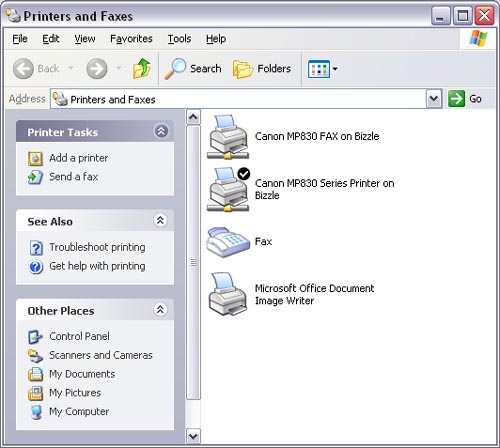
Task: Go to Control Panel link
Action: pos(79,336)
